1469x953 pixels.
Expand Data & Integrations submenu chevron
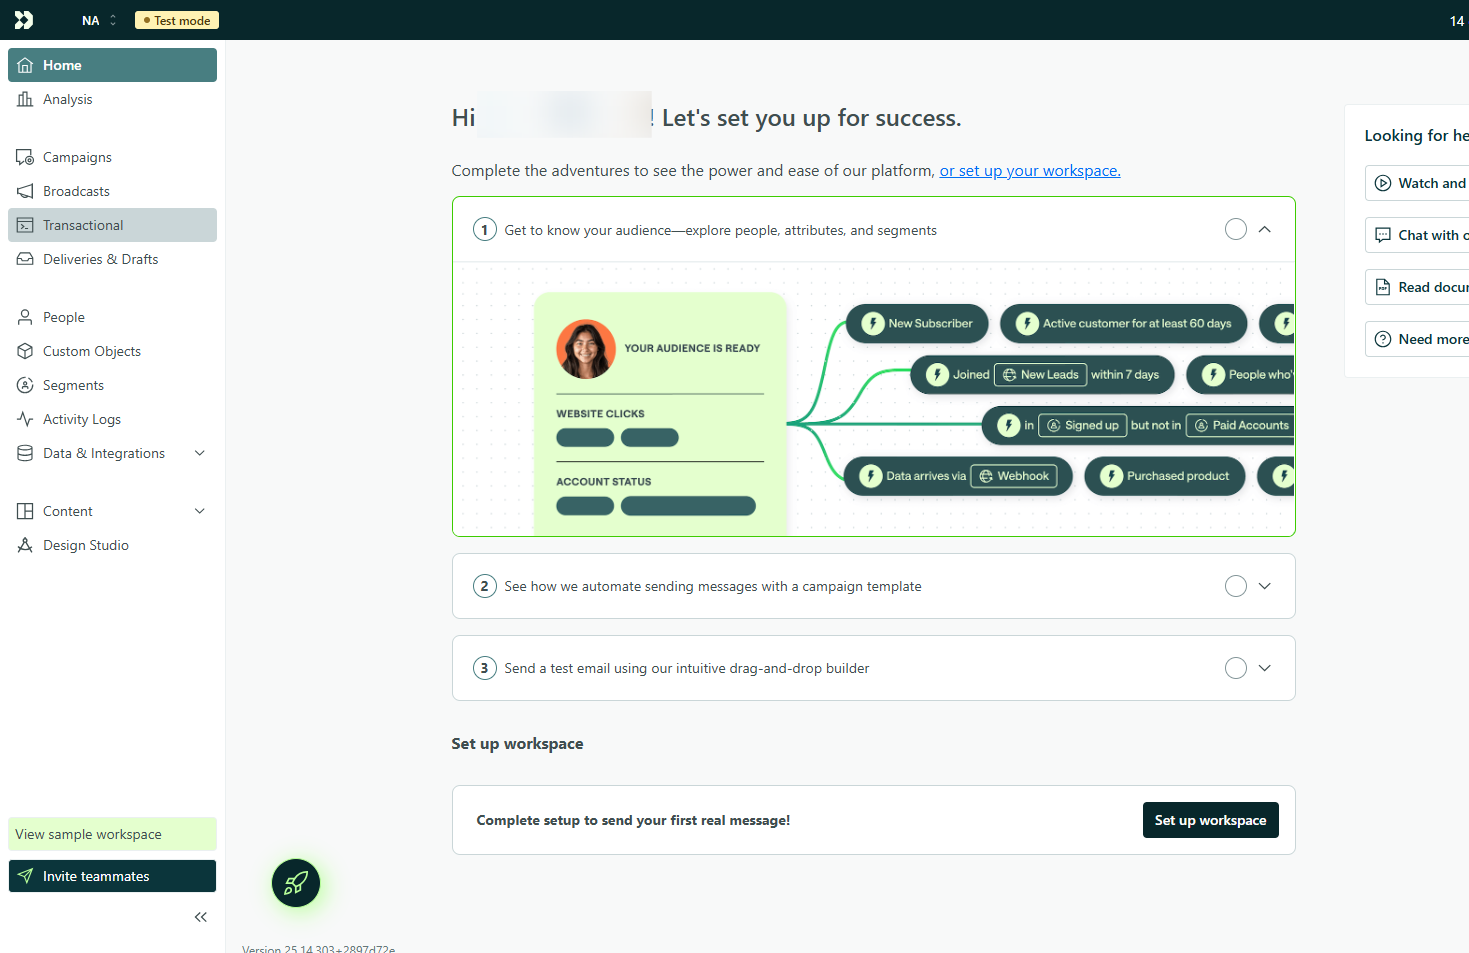200,453
